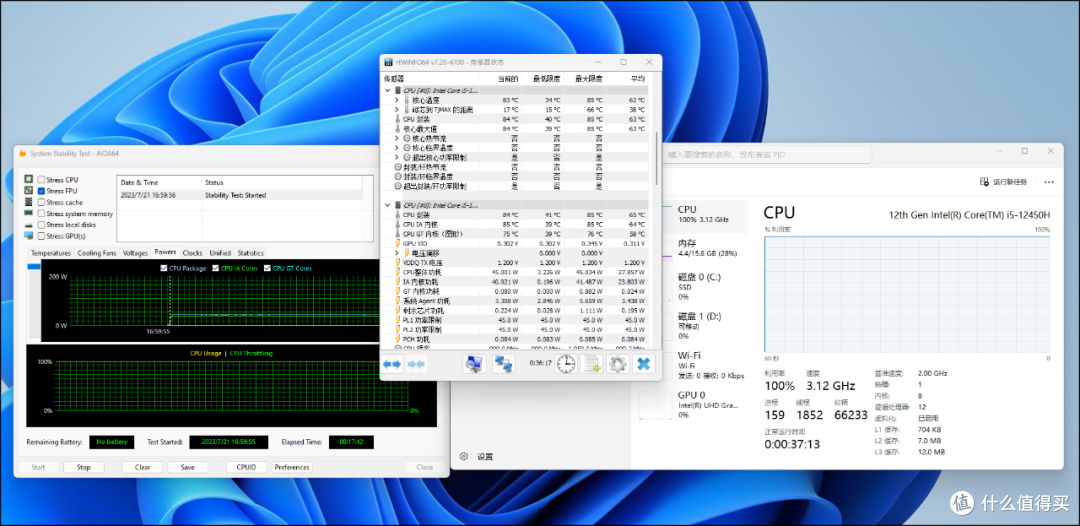Expand 核心临界温度 row in HWiNFO

click(x=397, y=148)
